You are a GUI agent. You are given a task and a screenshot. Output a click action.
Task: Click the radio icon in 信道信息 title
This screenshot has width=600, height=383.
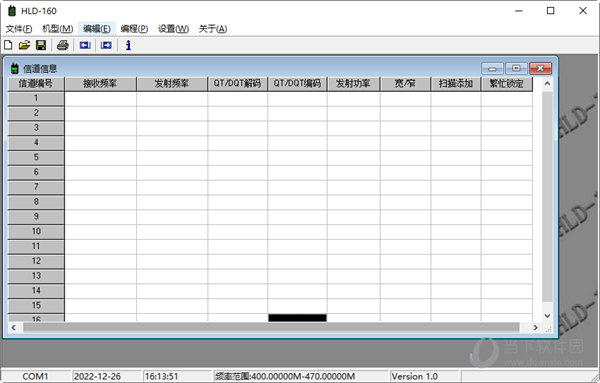(x=15, y=68)
